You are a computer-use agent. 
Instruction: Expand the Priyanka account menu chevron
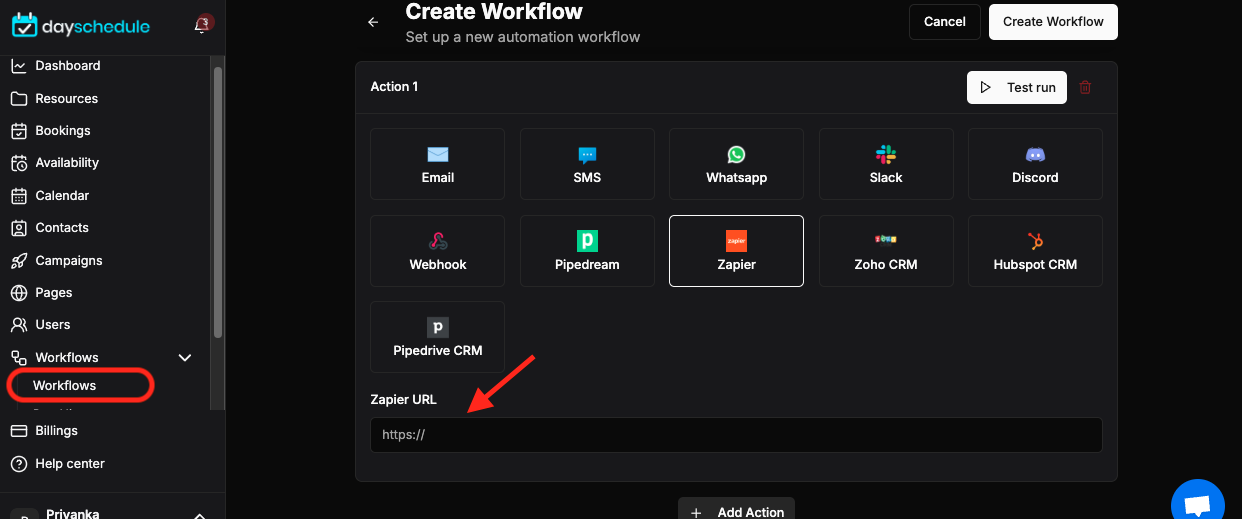(199, 515)
